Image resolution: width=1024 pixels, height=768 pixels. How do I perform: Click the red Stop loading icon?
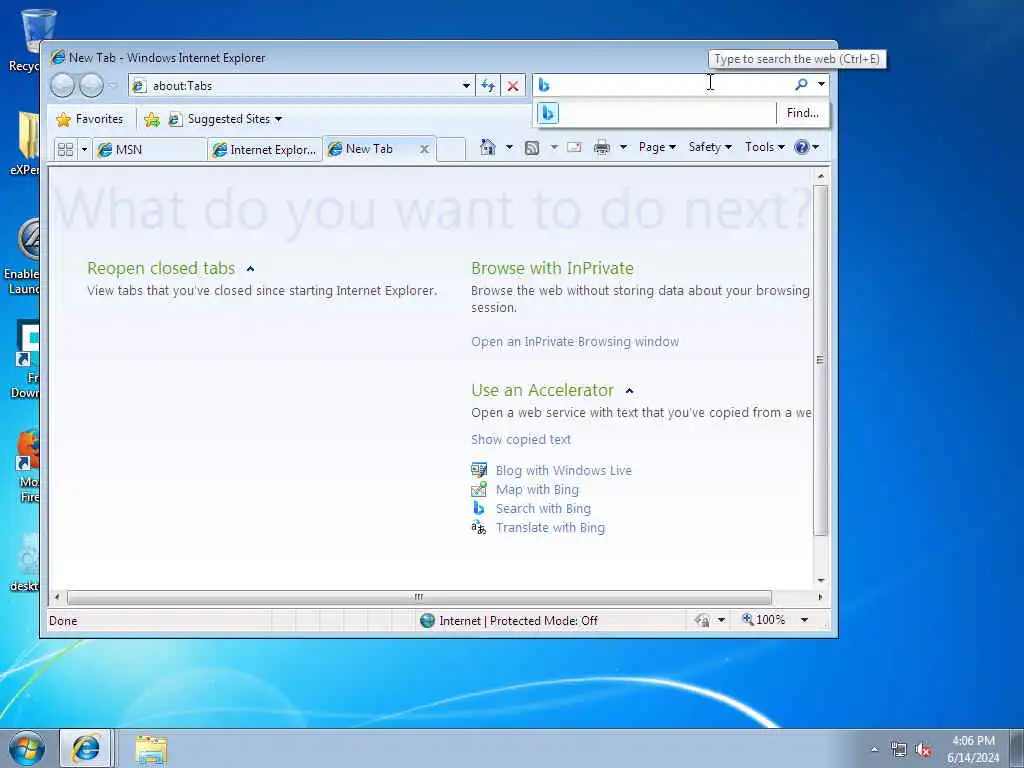coord(513,86)
